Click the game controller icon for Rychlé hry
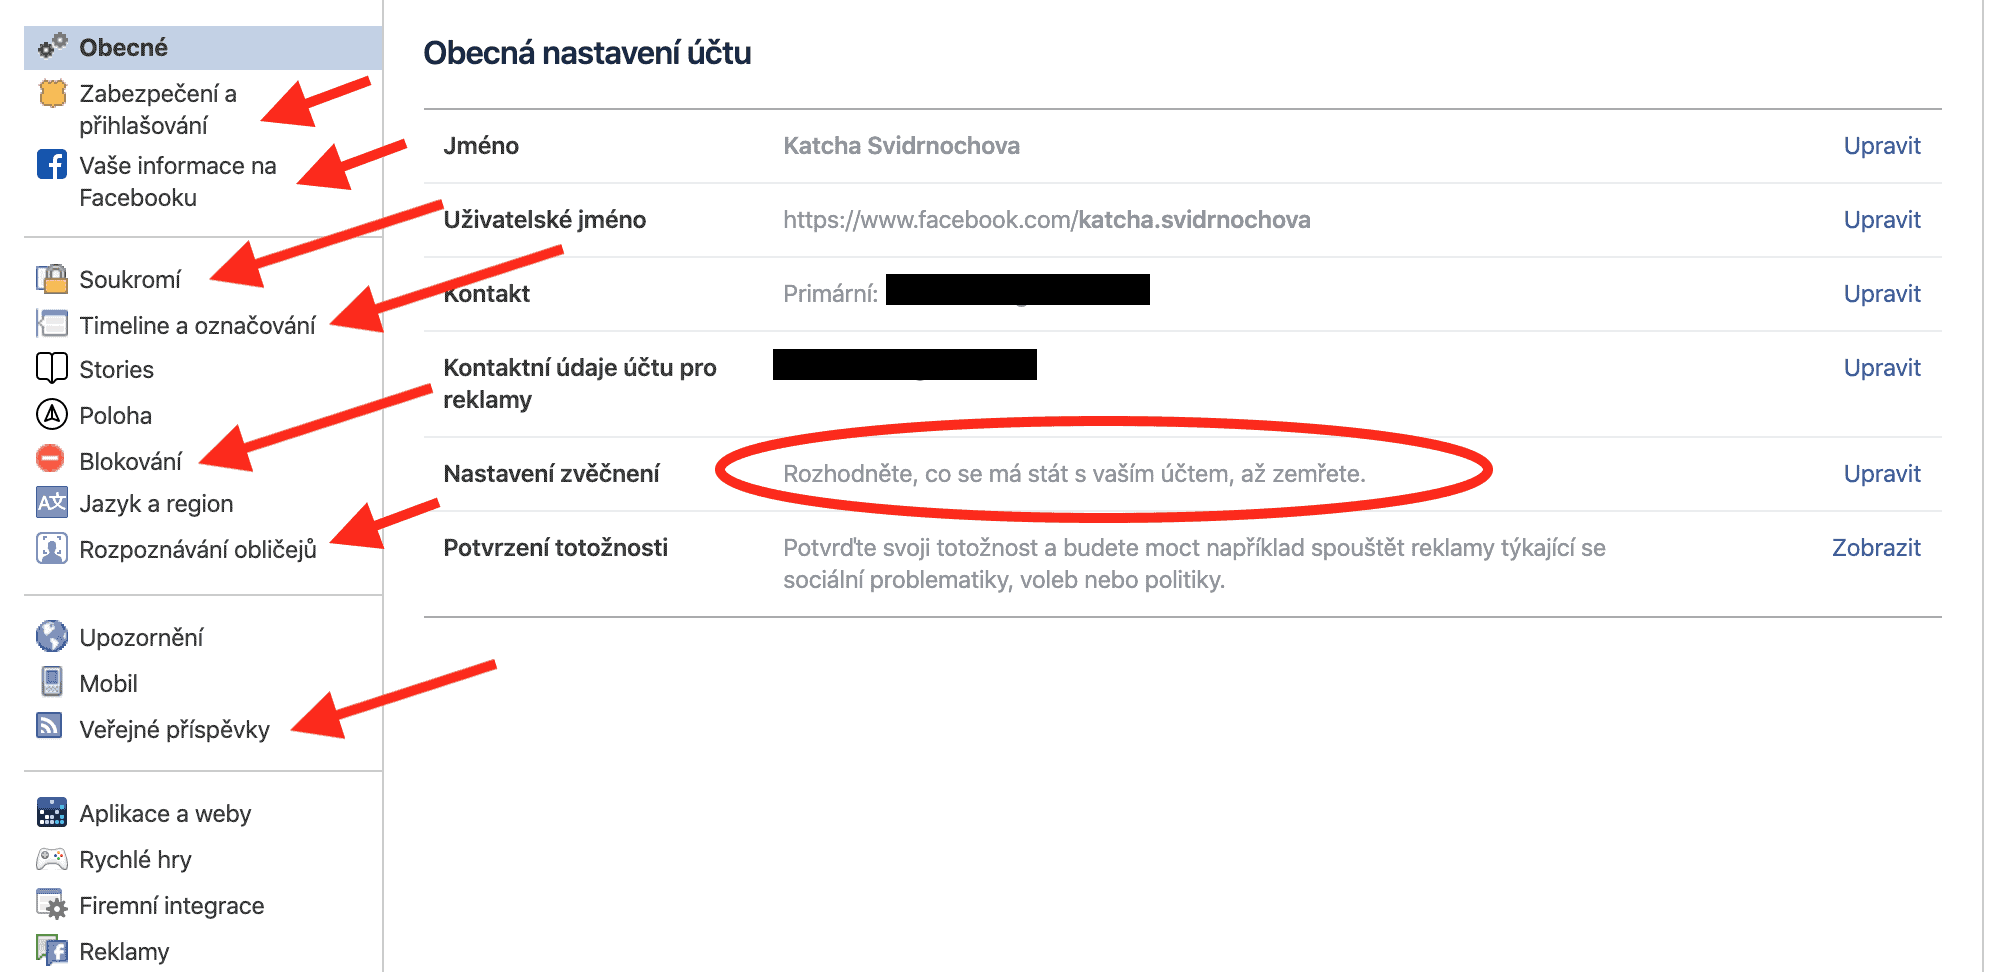Screen dimensions: 2010x972 point(52,858)
